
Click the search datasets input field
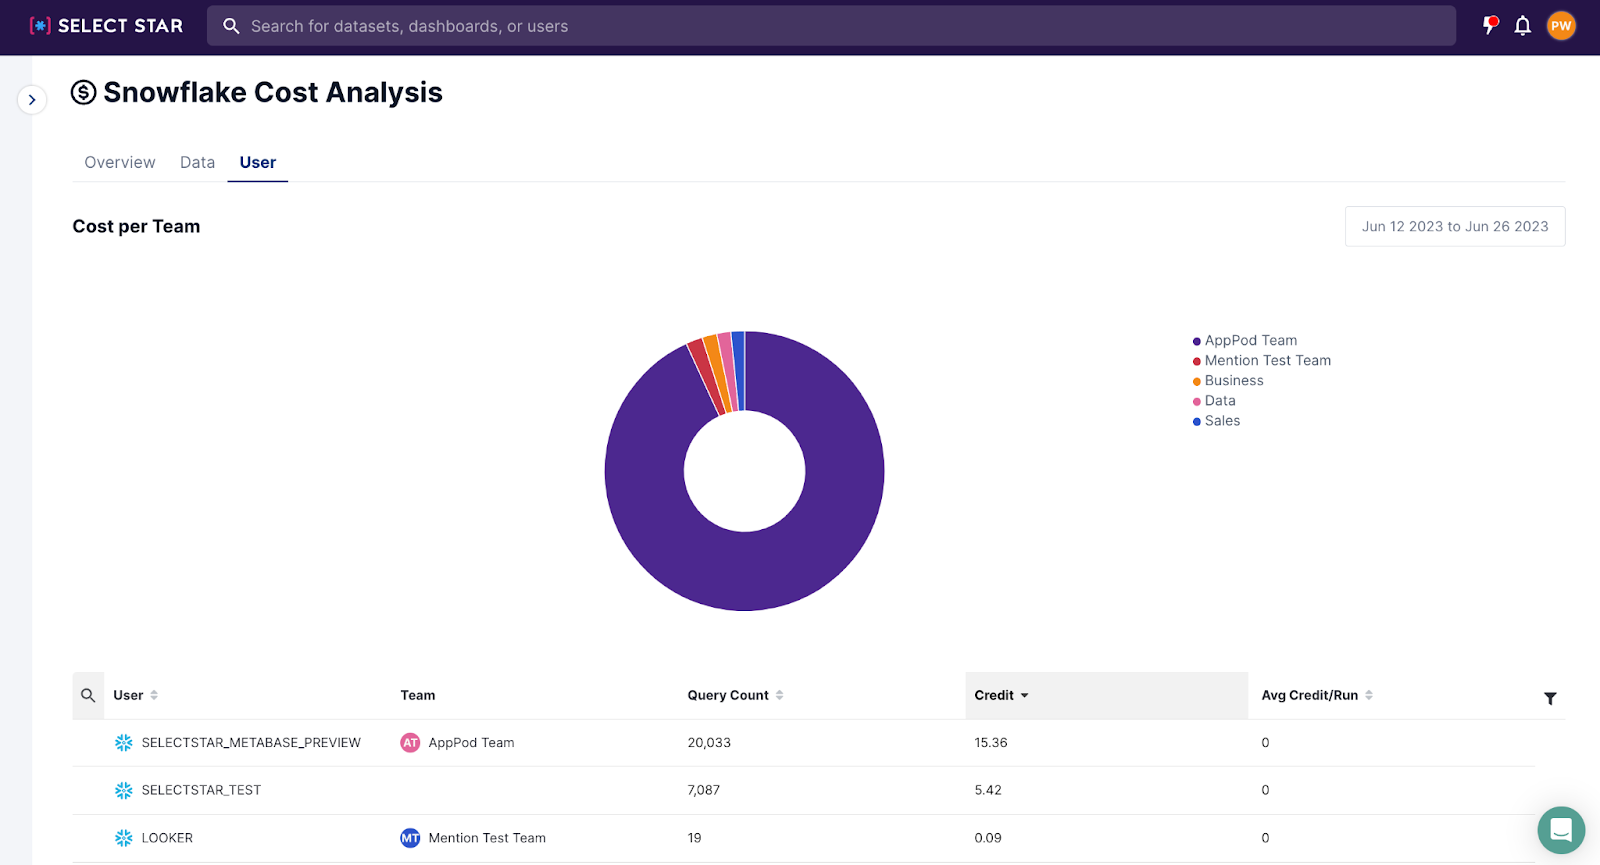point(830,26)
